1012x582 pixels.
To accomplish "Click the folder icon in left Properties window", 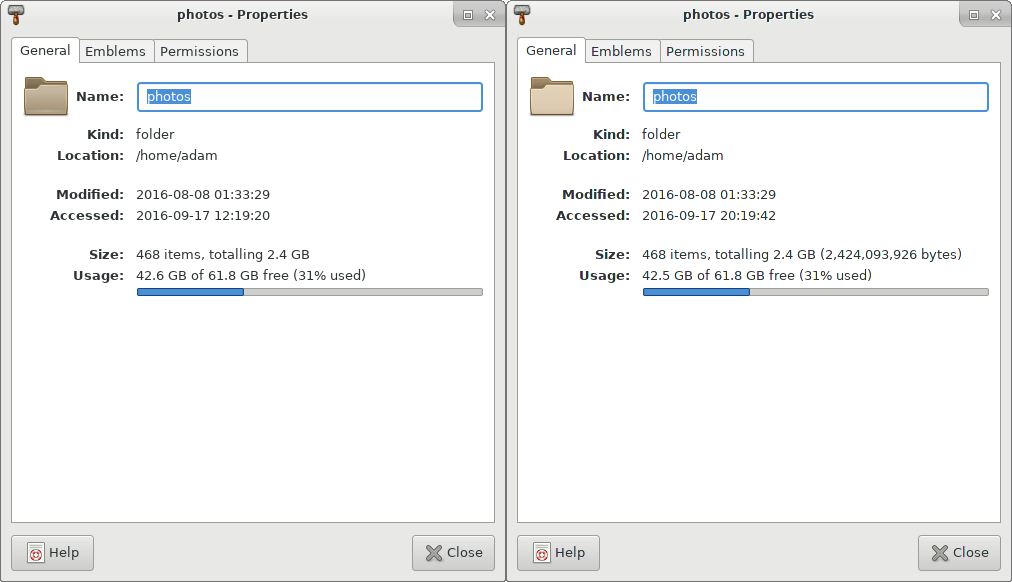I will (45, 97).
